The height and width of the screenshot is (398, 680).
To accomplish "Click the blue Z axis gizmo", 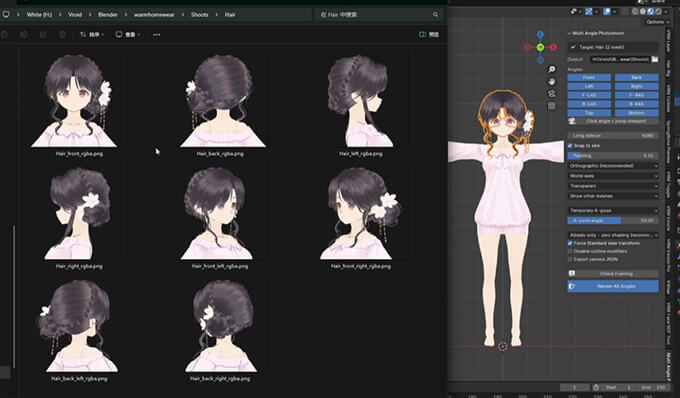I will pos(540,34).
